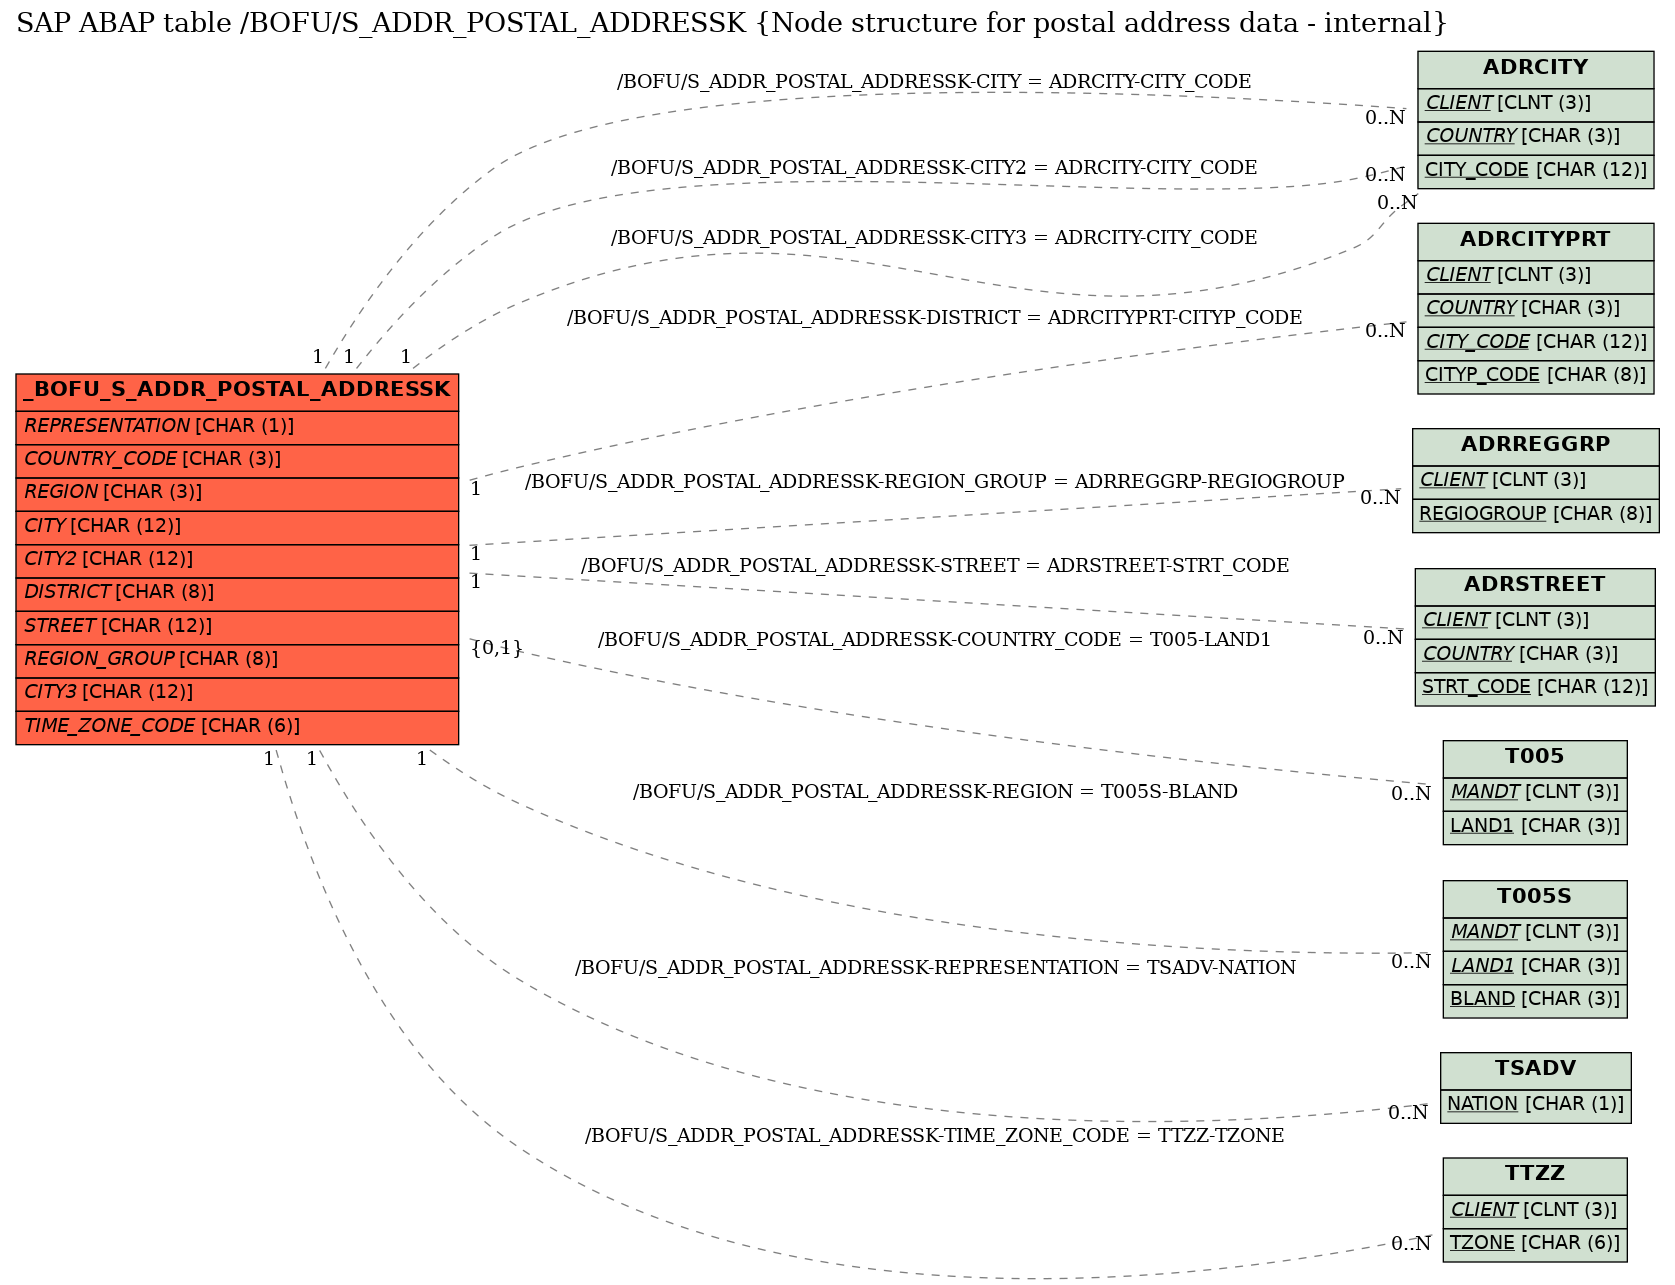The height and width of the screenshot is (1285, 1675).
Task: Select COUNTRY_CODE field in main table
Action: (237, 460)
